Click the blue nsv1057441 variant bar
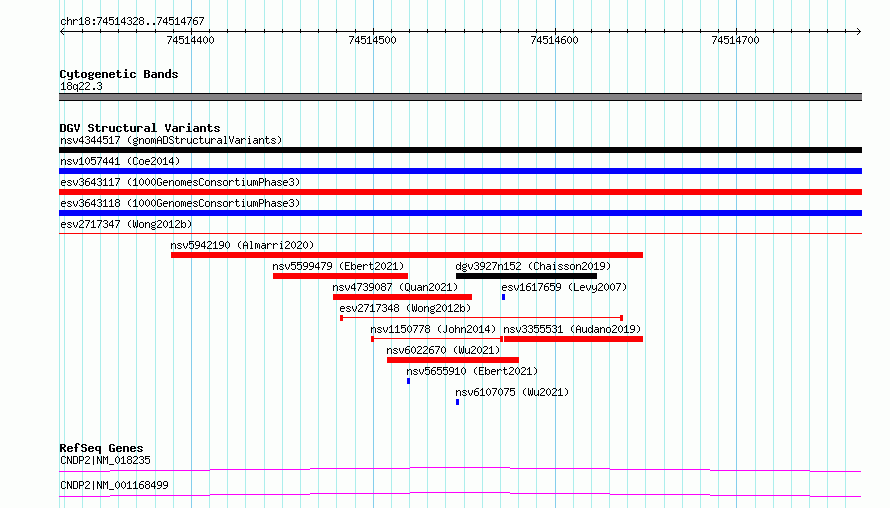The width and height of the screenshot is (890, 508). pyautogui.click(x=460, y=171)
